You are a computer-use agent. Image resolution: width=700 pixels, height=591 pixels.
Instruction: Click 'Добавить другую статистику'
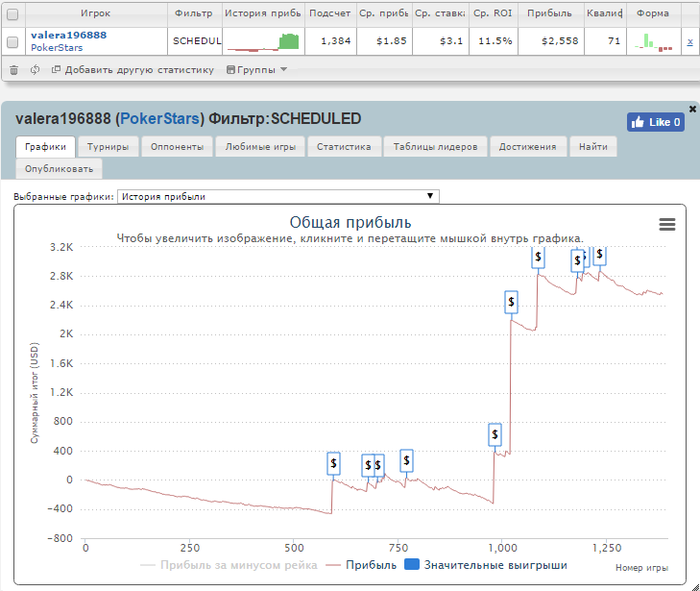133,70
